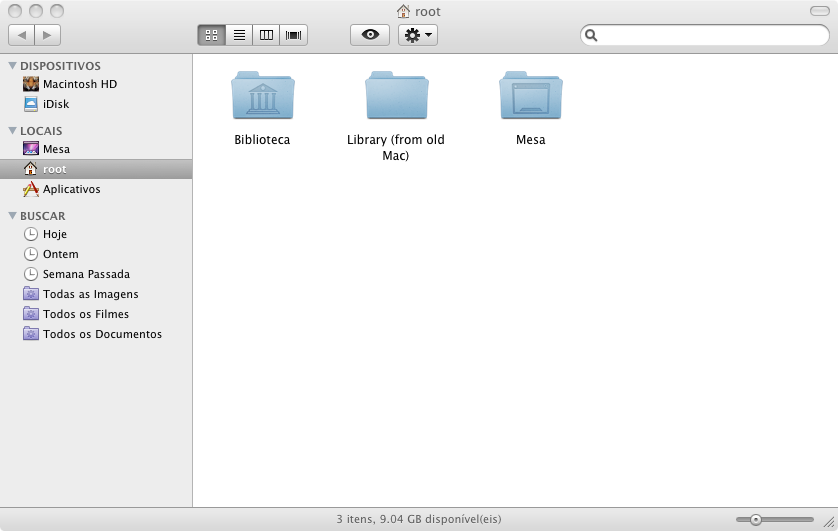Collapse the LOCAIS section
Viewport: 838px width, 531px height.
12,131
